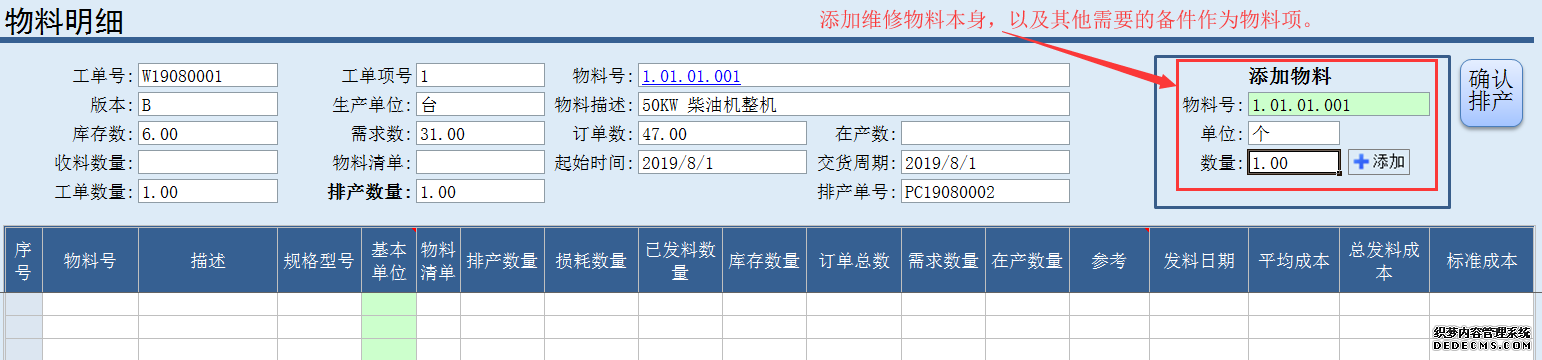
Task: Click the 描述 column header
Action: point(208,260)
